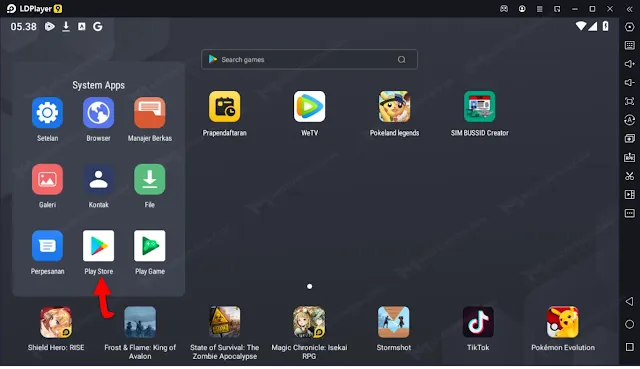The height and width of the screenshot is (369, 640).
Task: Open the Setelan settings app
Action: (47, 113)
